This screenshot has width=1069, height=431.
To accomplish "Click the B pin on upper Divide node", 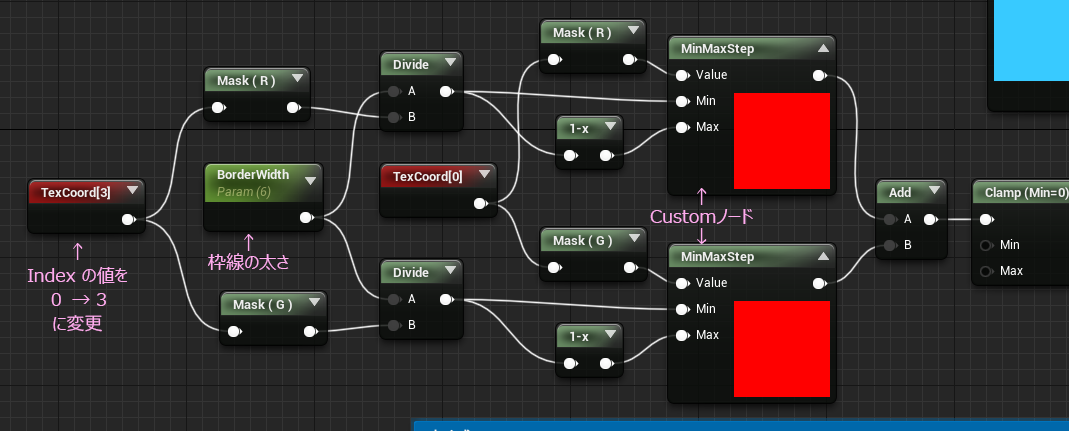I will pos(394,117).
